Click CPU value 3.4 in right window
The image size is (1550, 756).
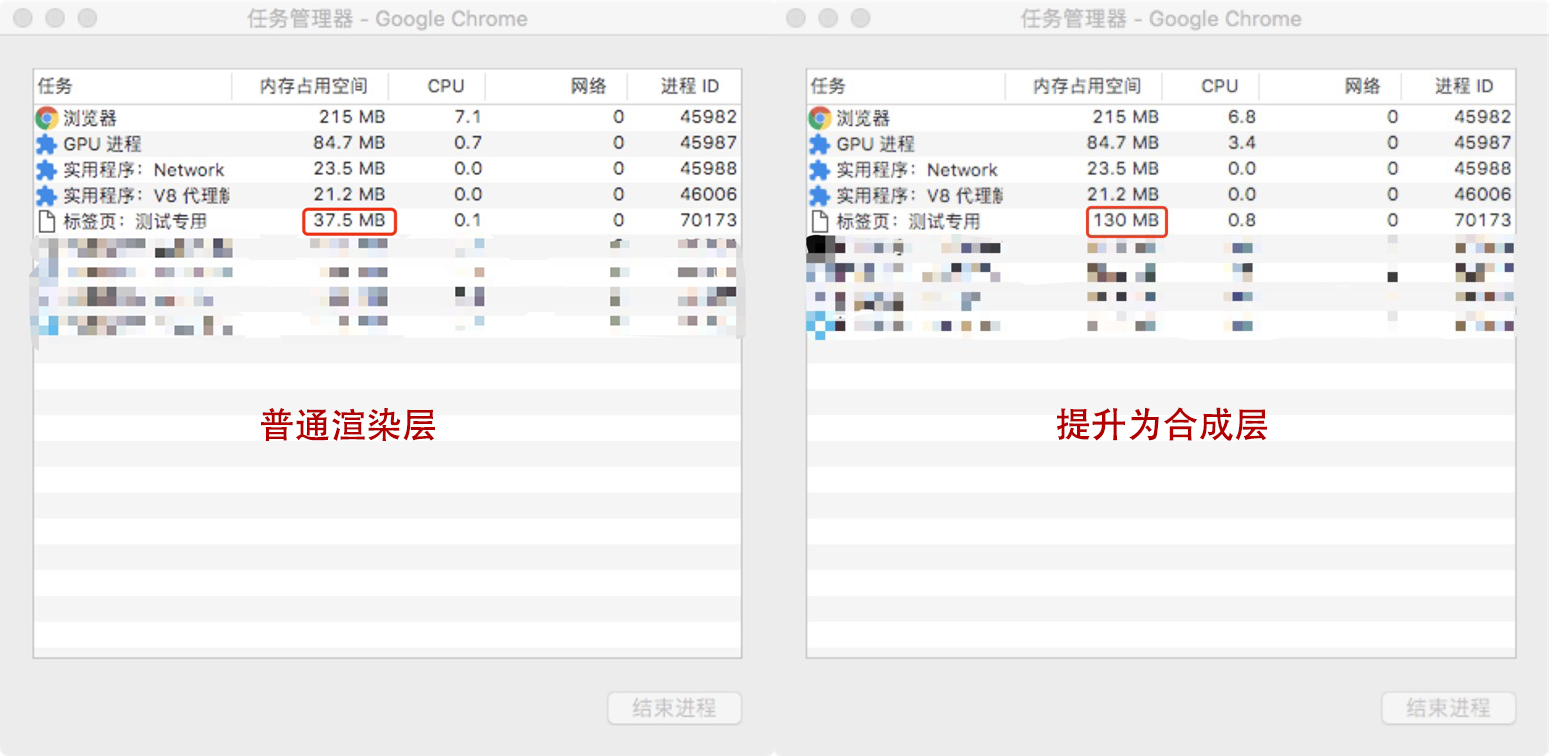(1241, 143)
